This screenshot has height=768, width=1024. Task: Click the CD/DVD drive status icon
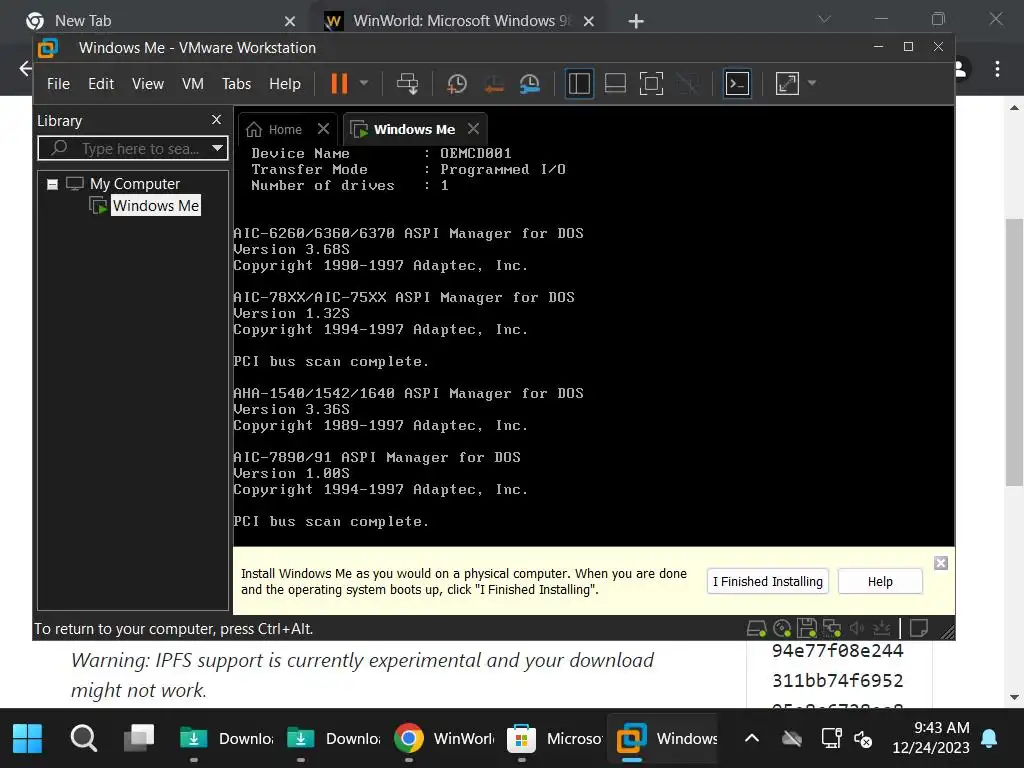click(x=782, y=628)
